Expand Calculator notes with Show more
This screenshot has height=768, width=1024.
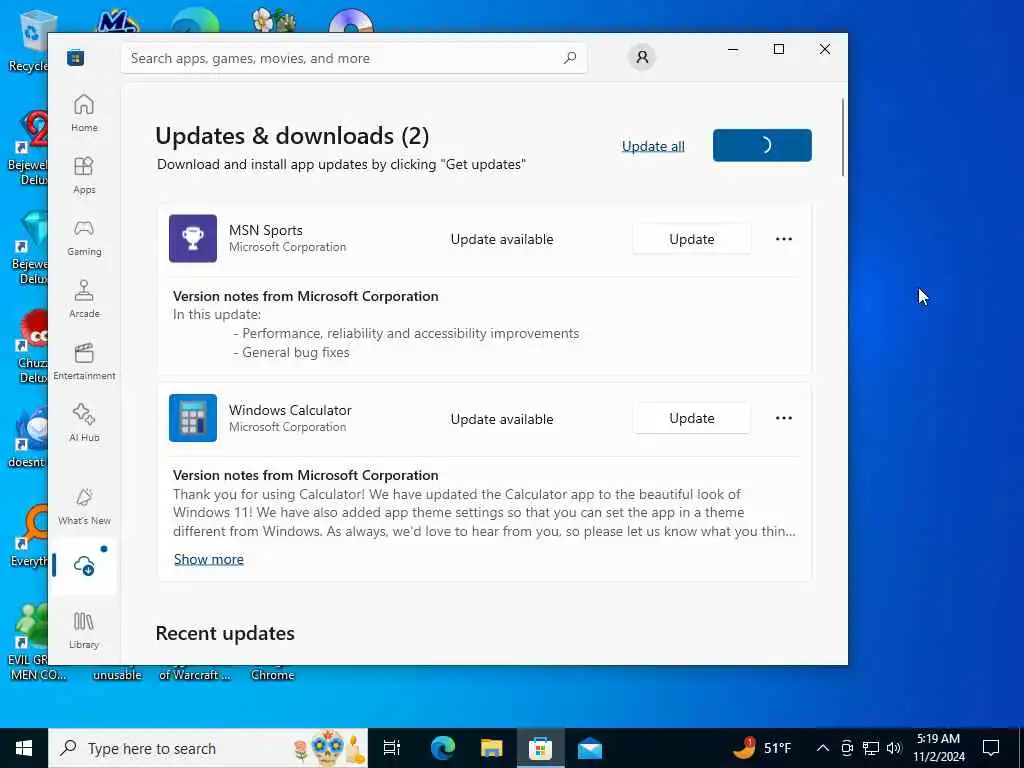point(208,559)
